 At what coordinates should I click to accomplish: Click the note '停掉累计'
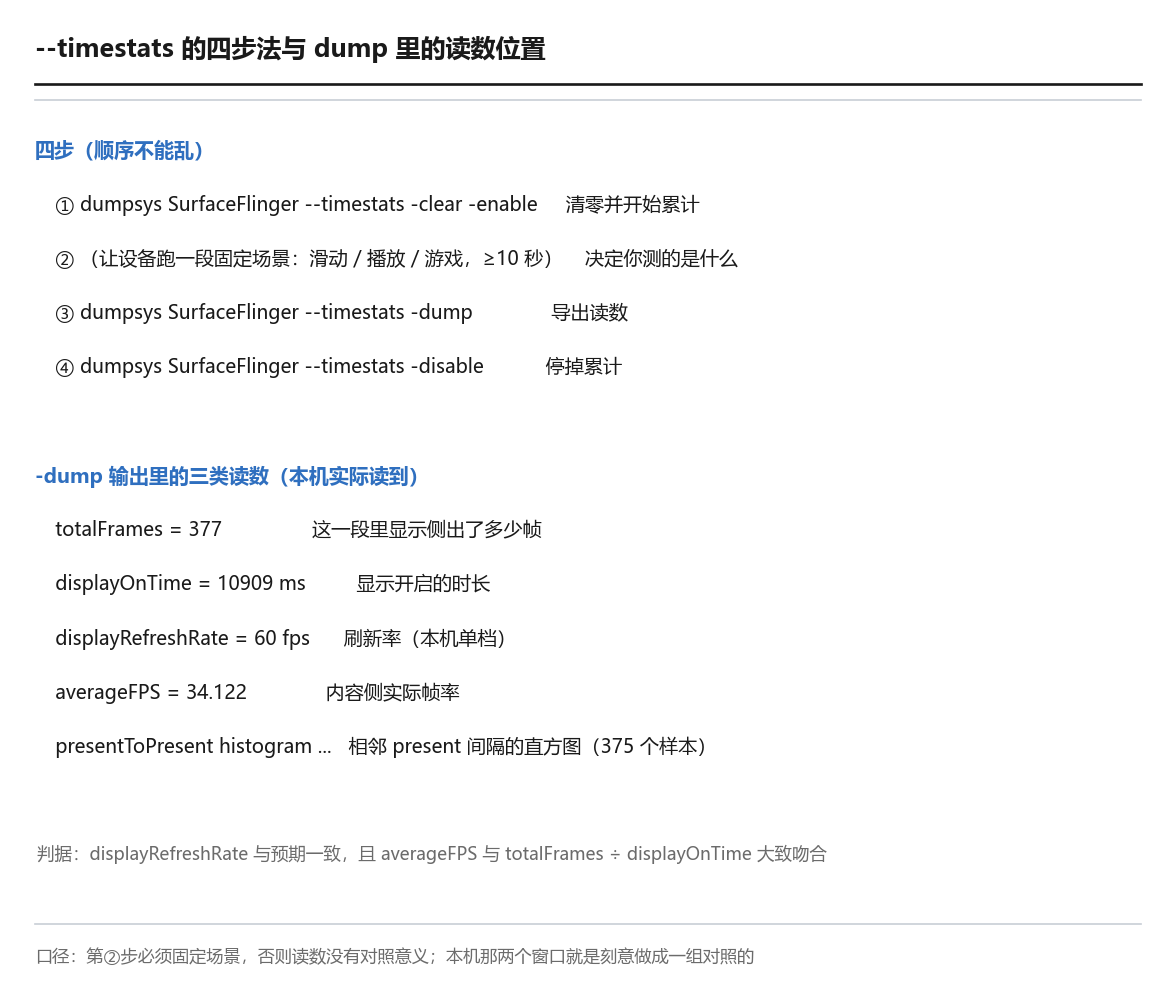[584, 366]
